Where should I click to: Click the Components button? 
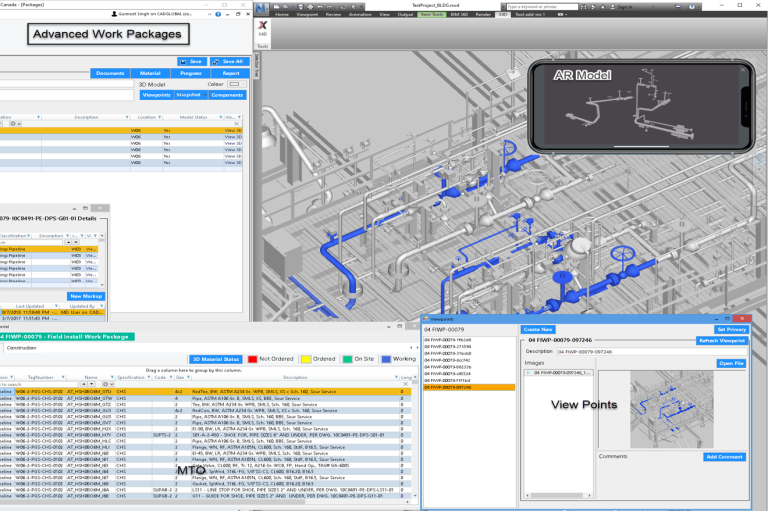tap(227, 95)
